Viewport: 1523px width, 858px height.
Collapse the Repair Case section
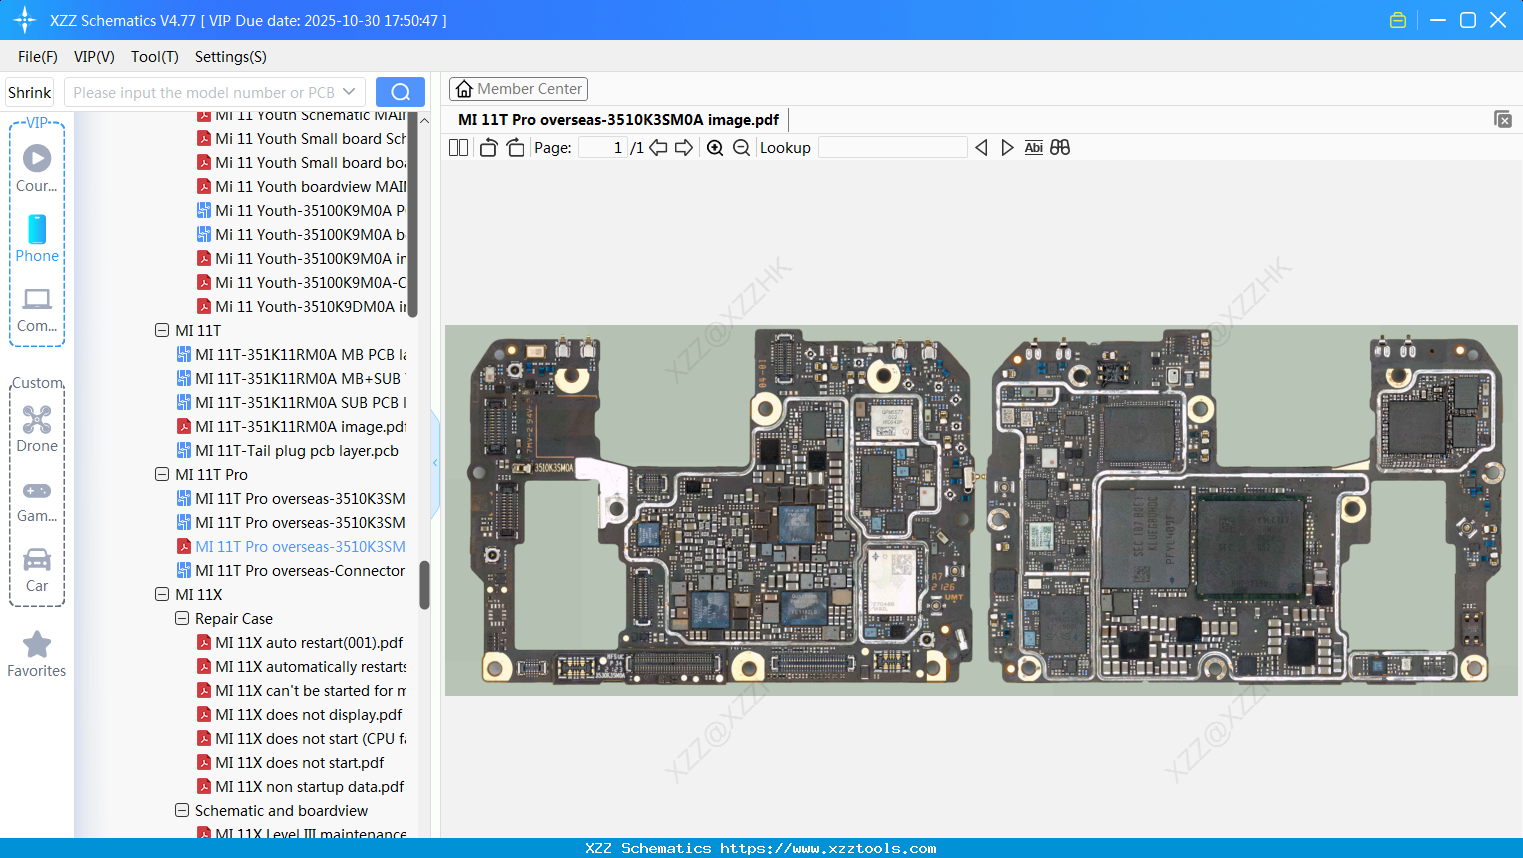pyautogui.click(x=181, y=618)
